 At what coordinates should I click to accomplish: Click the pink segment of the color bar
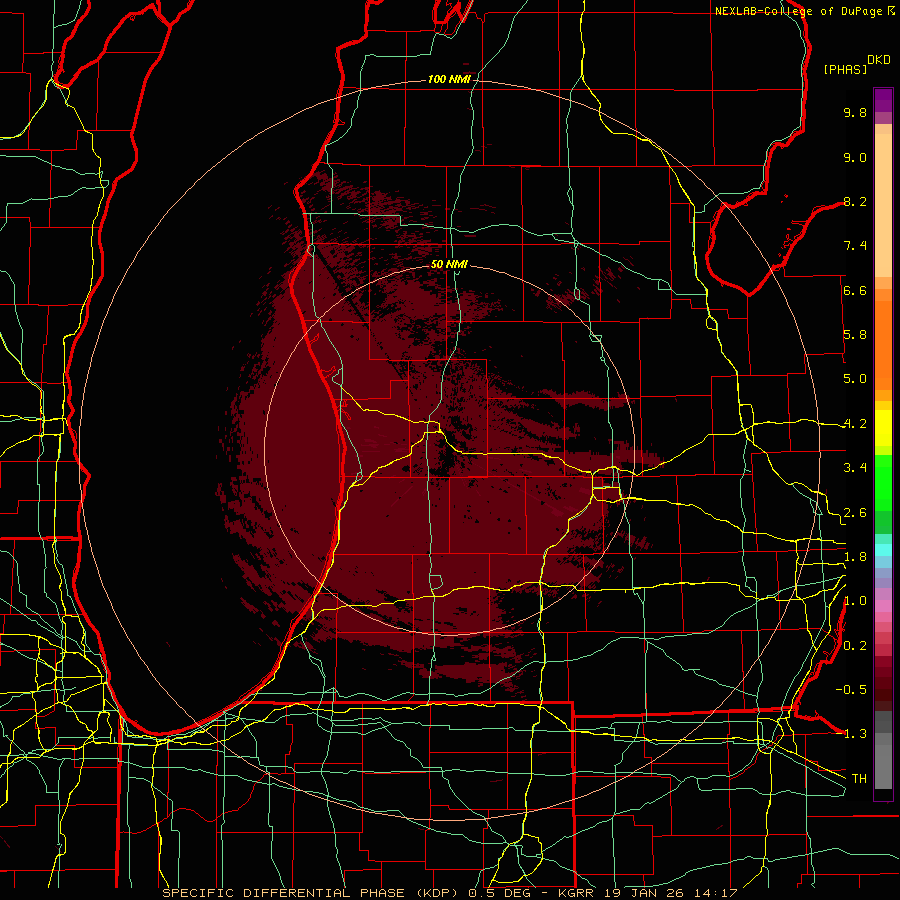(883, 606)
